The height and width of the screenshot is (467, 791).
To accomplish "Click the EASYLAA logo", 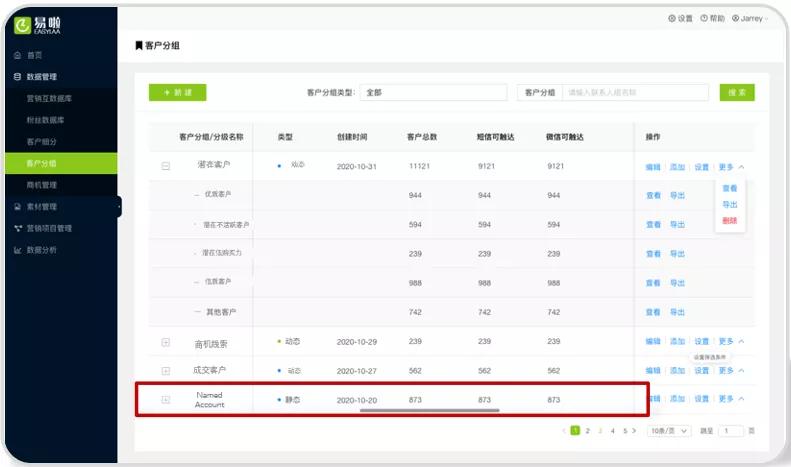I will [x=37, y=25].
